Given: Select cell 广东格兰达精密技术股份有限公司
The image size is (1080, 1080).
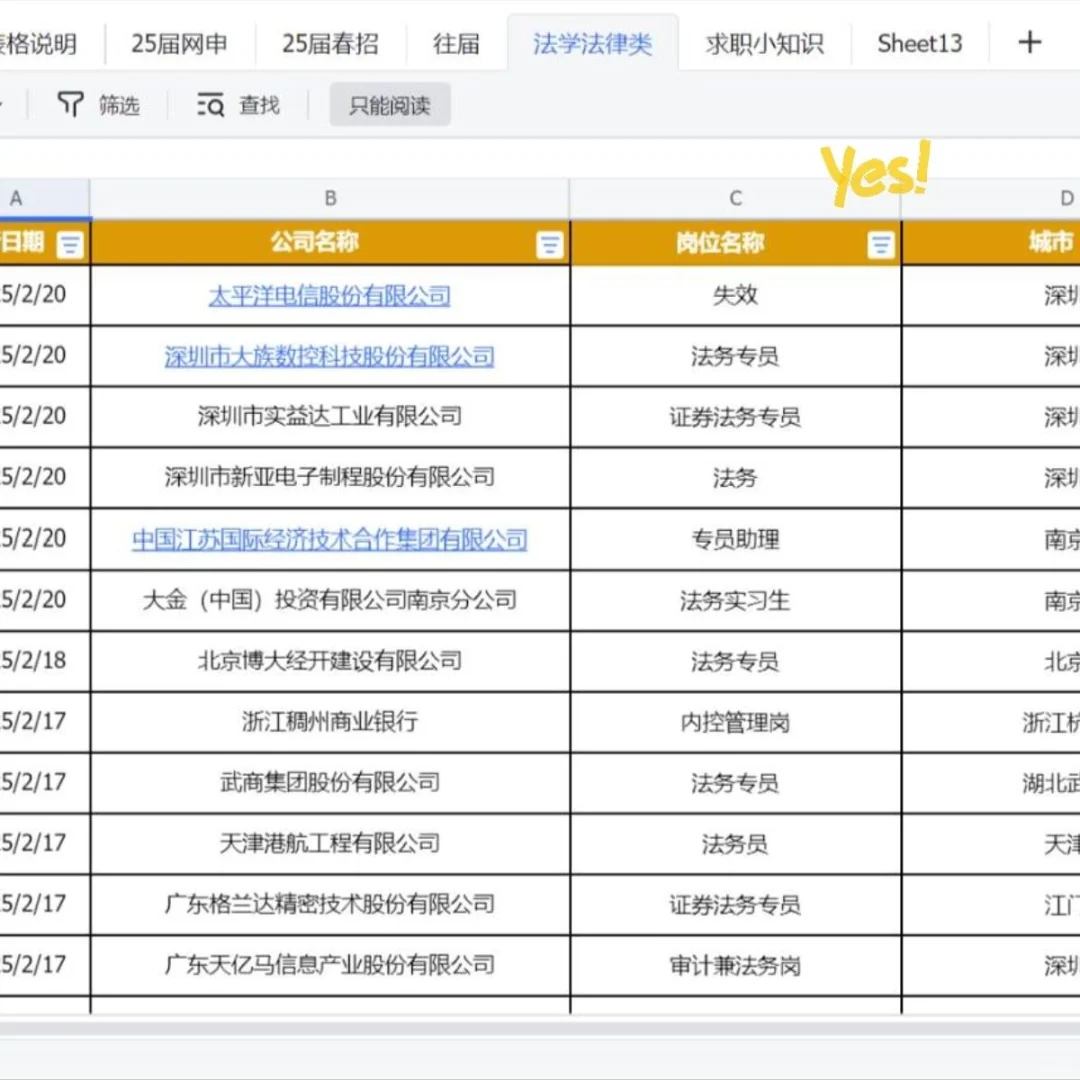Looking at the screenshot, I should click(330, 904).
